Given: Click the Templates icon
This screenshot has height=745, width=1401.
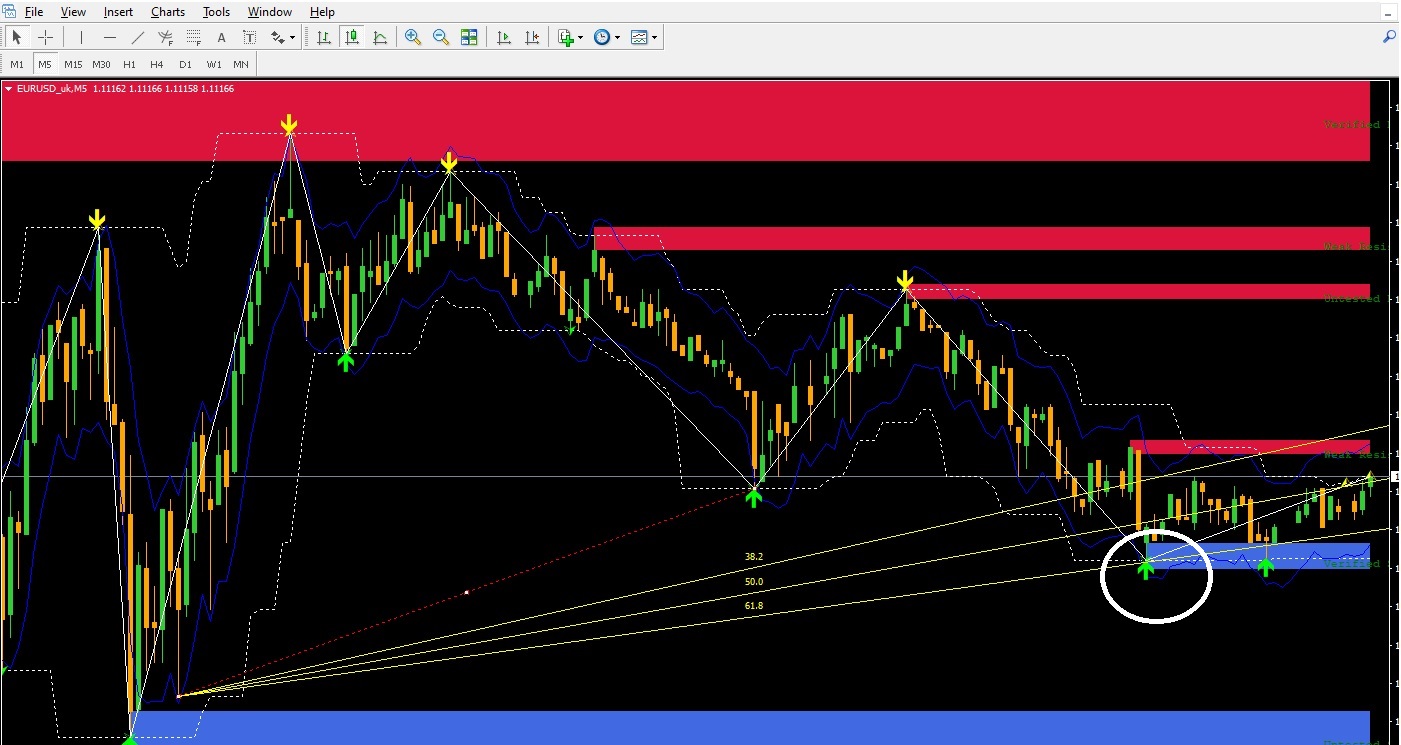Looking at the screenshot, I should point(639,37).
